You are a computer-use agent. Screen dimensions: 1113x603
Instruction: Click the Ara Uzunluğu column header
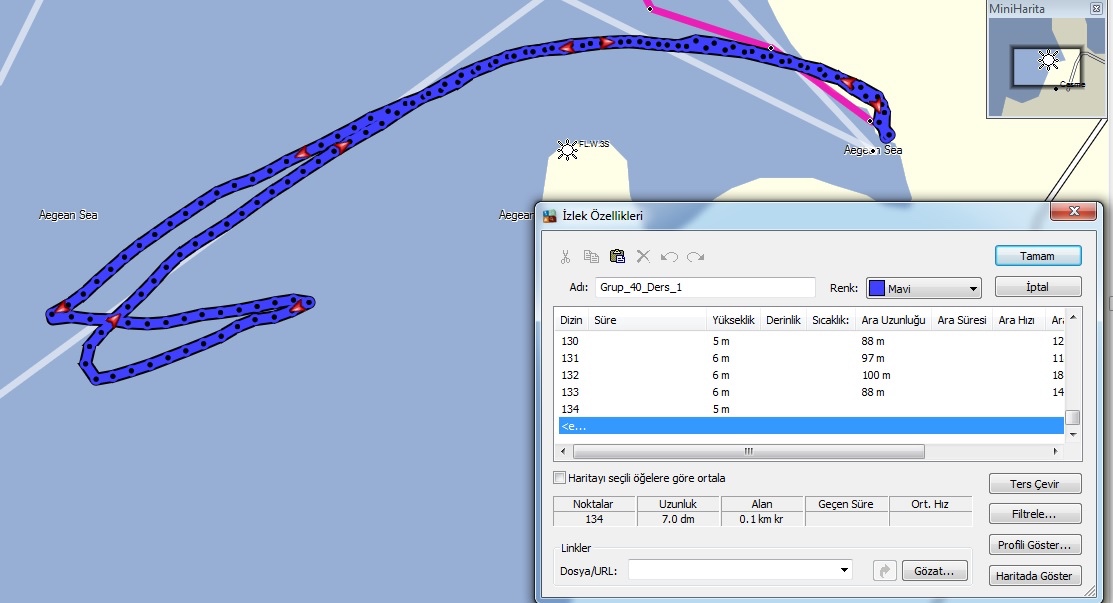(894, 320)
